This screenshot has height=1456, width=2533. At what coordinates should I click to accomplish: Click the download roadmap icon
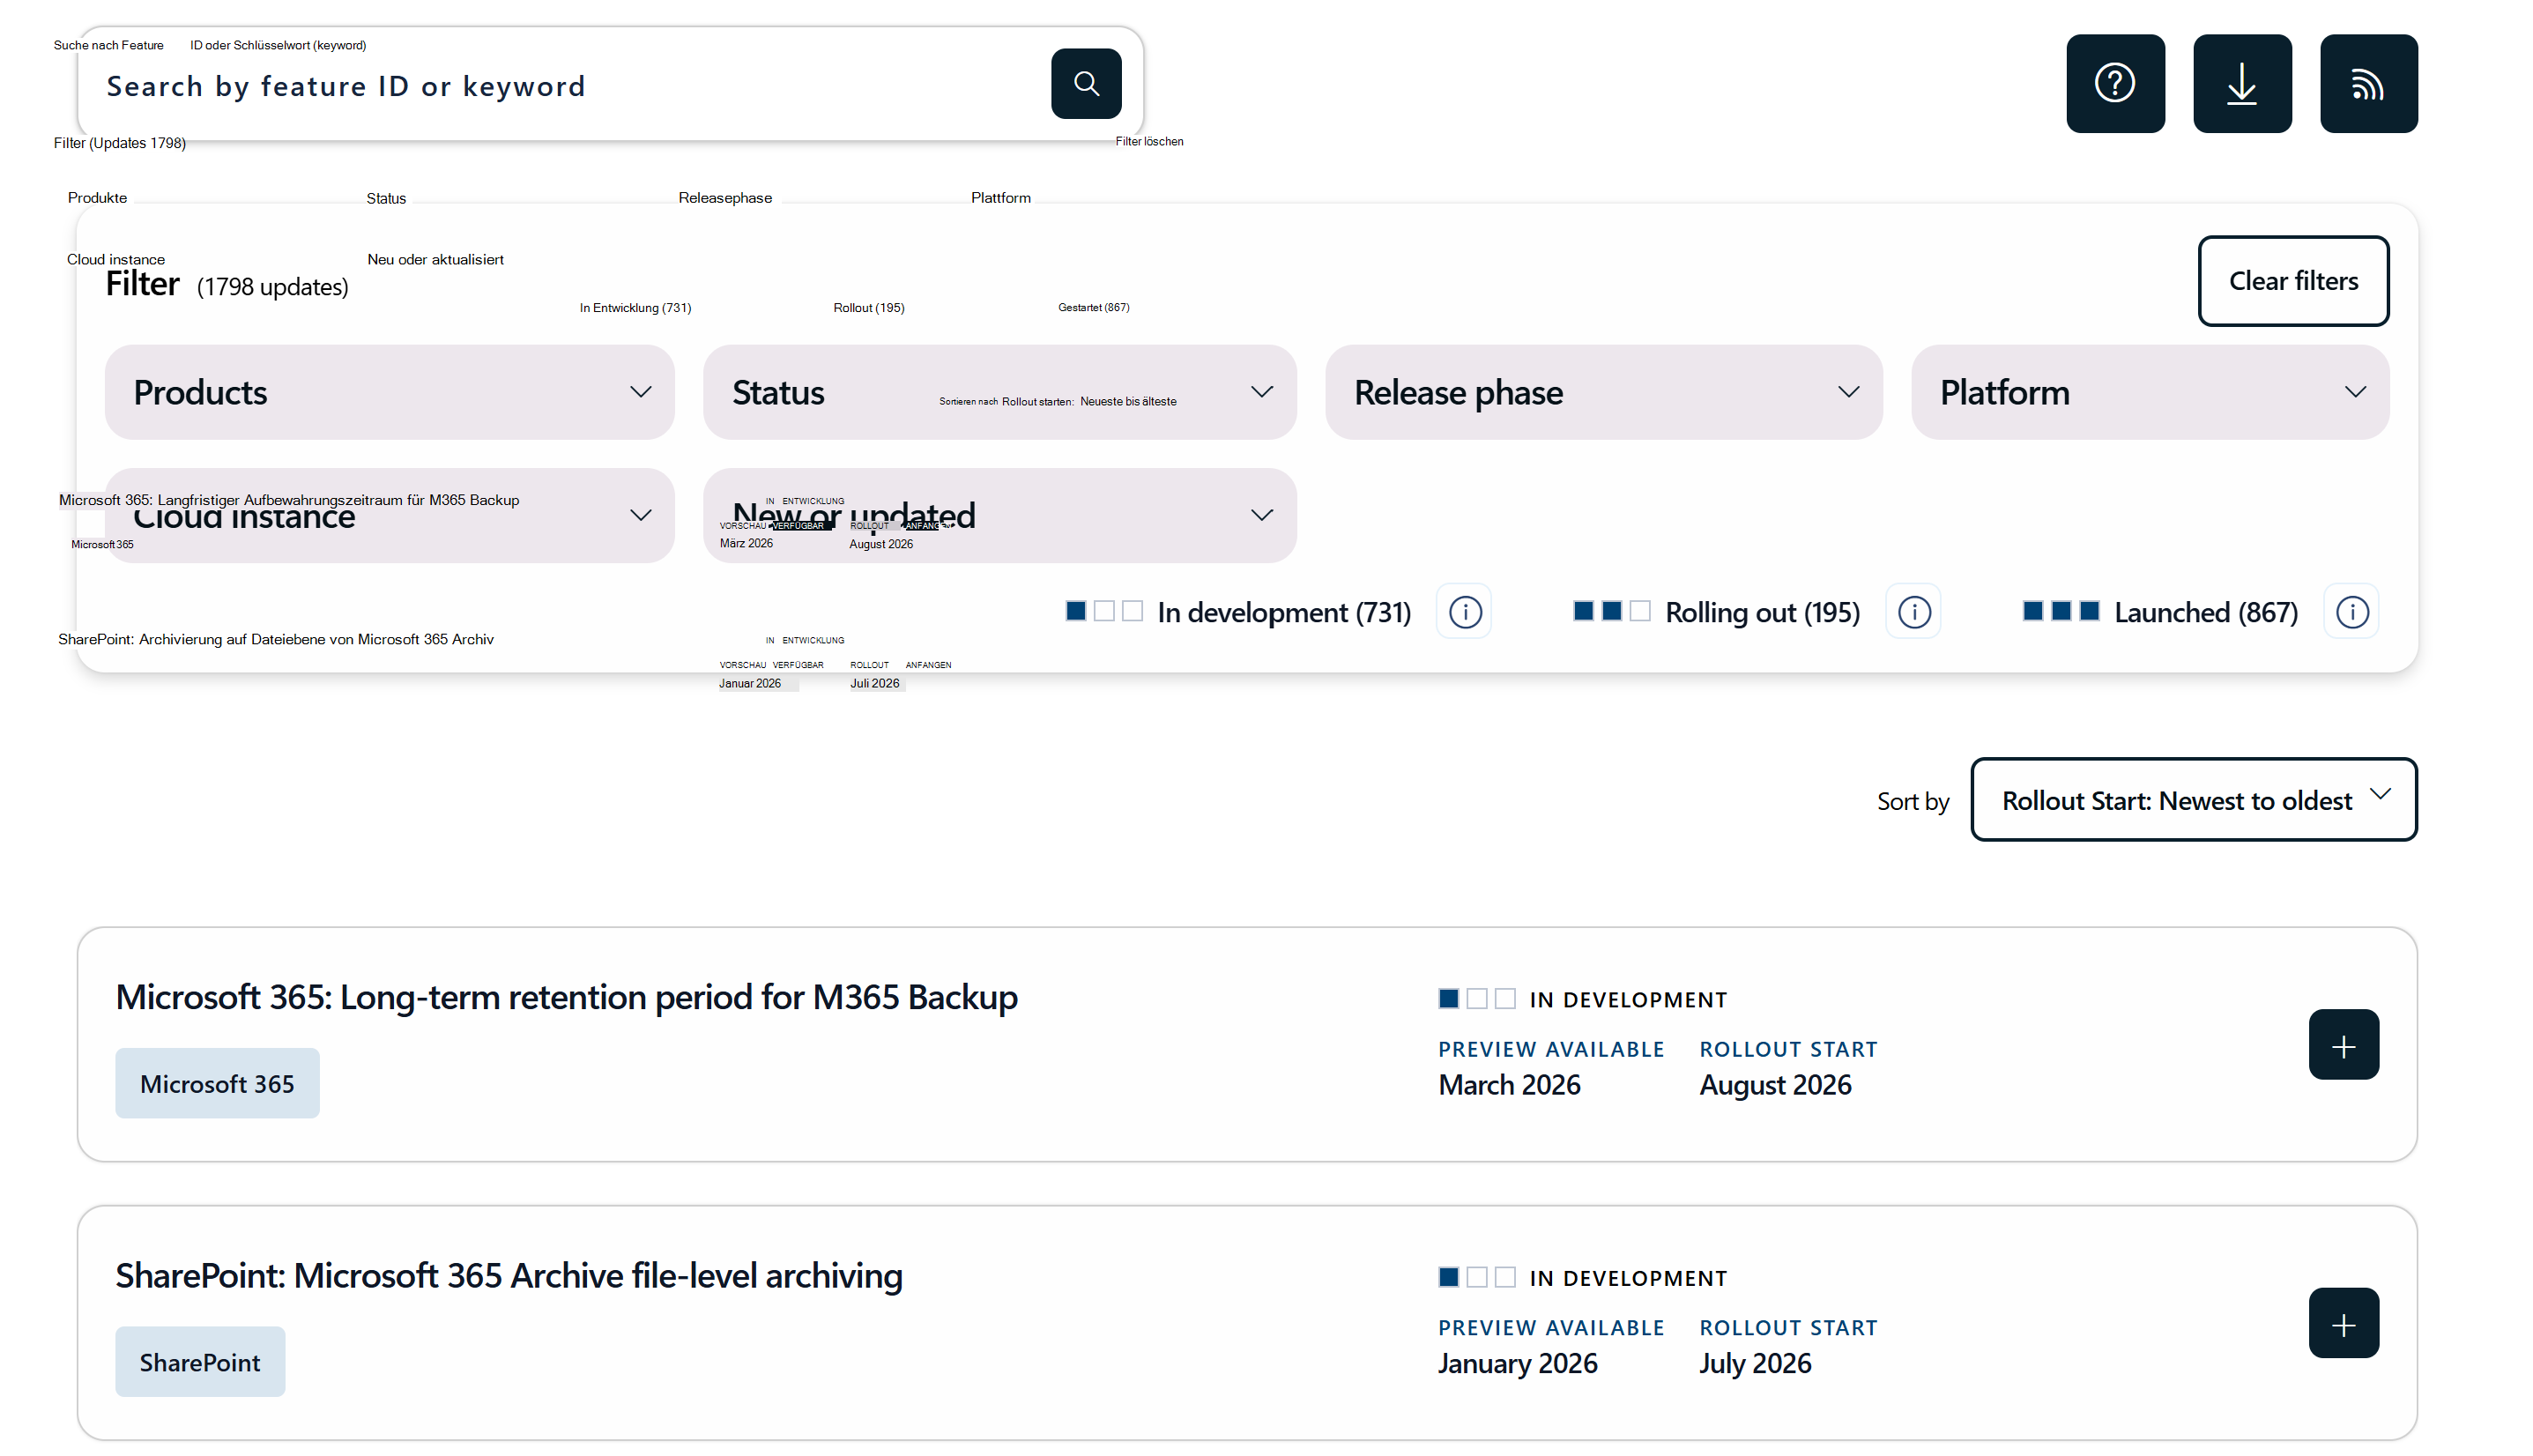[2242, 84]
